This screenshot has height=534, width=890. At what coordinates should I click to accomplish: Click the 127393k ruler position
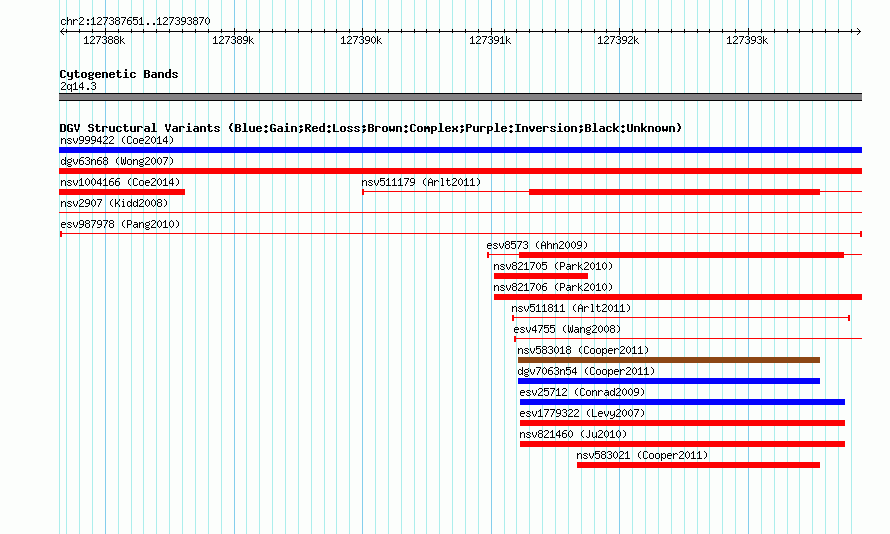[747, 40]
